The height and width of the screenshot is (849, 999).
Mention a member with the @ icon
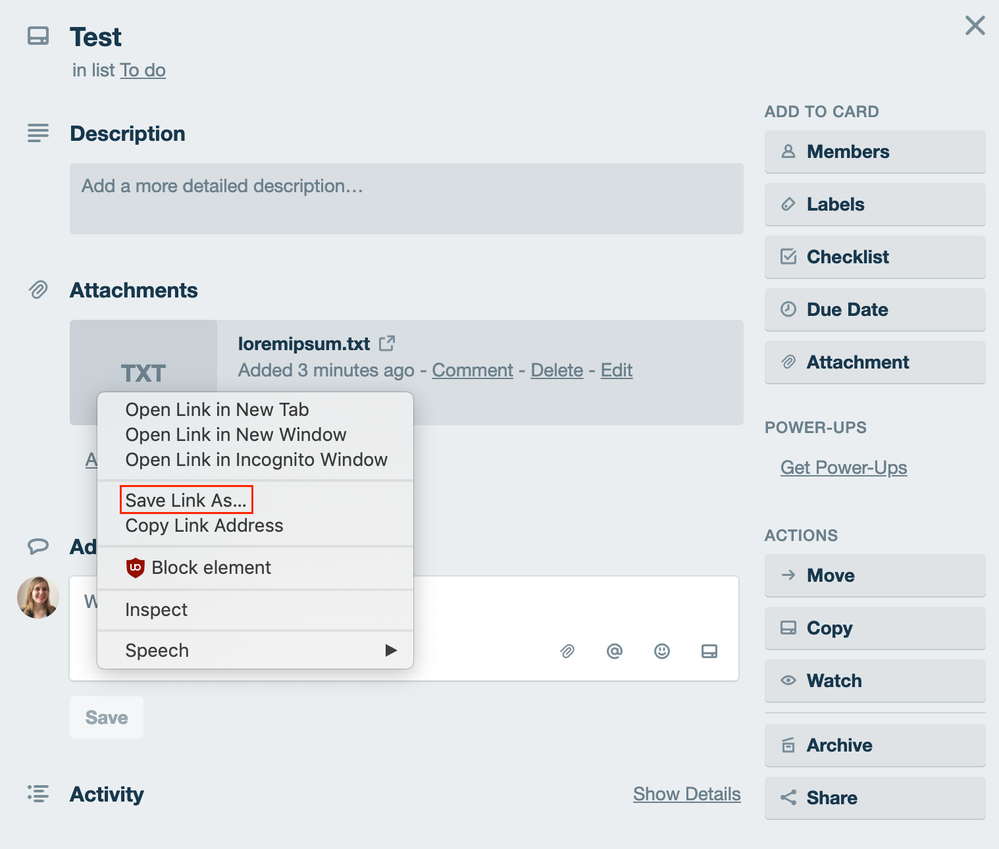coord(614,651)
